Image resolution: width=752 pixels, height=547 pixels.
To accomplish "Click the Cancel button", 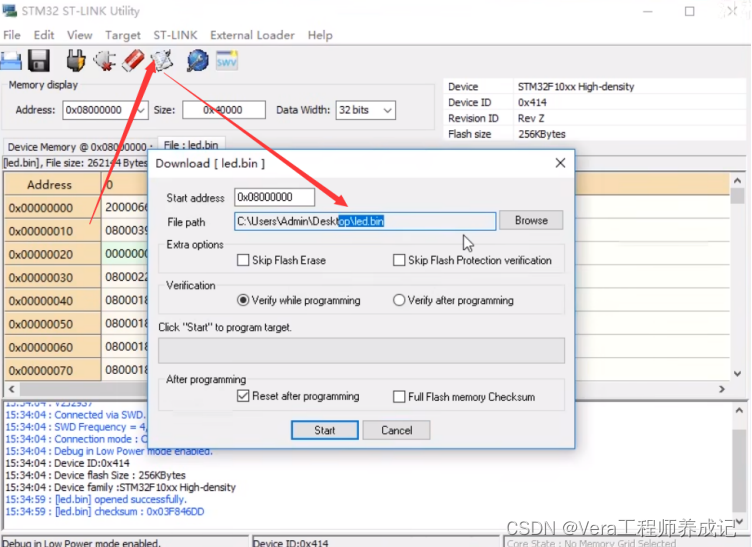I will pyautogui.click(x=397, y=430).
